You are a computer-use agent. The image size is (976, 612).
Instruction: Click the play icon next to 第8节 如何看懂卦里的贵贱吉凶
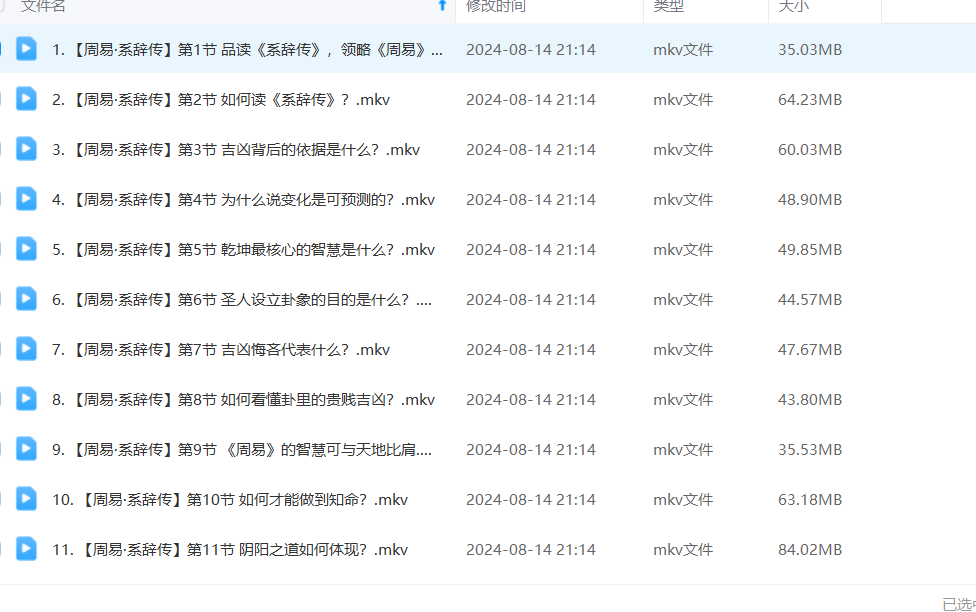(x=26, y=399)
